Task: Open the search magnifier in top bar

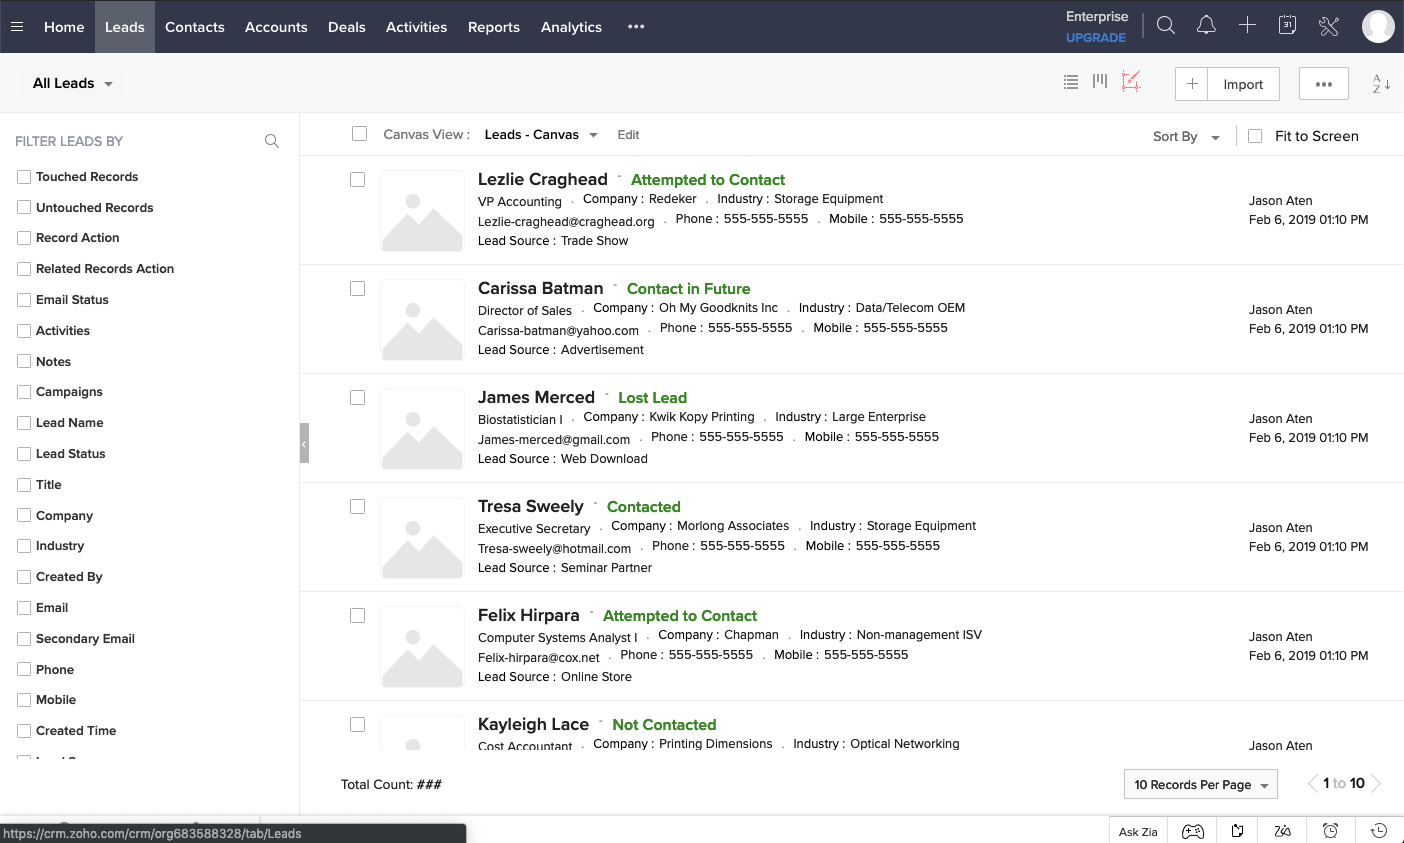Action: tap(1165, 26)
